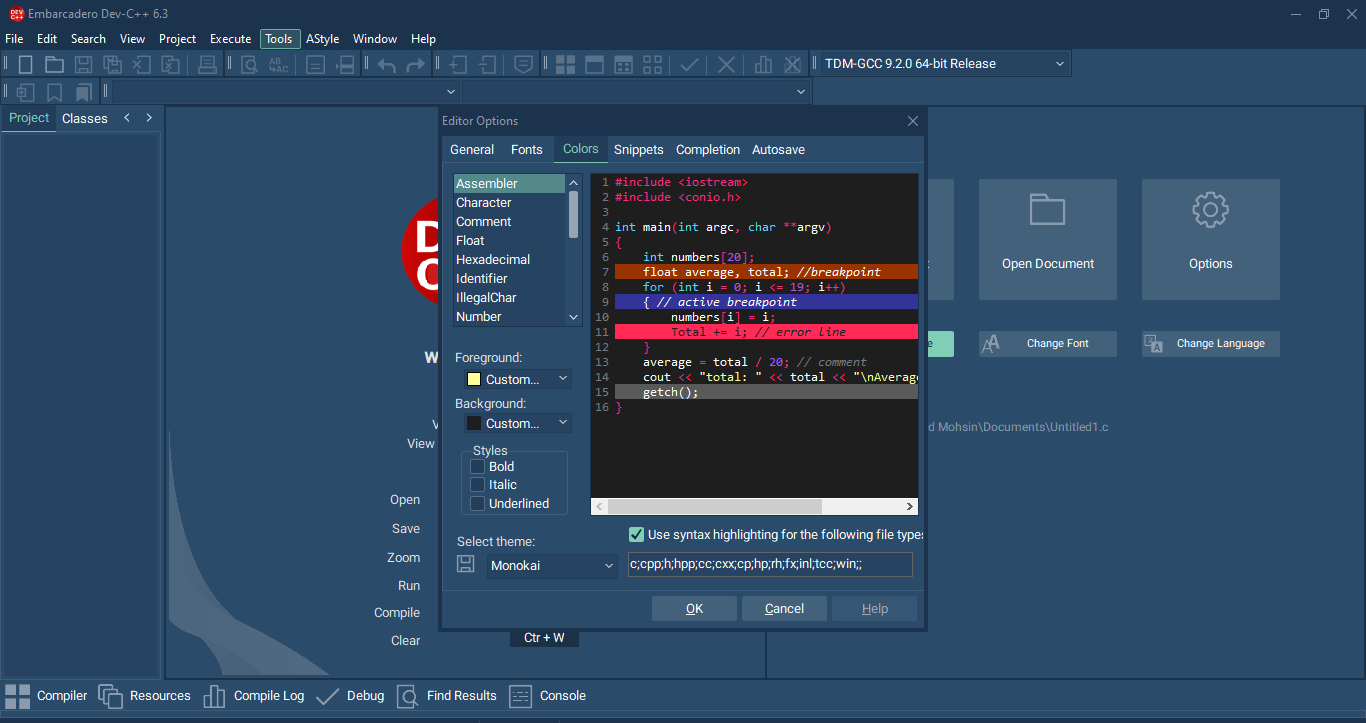Click the single bookmark toolbar icon

(x=54, y=92)
